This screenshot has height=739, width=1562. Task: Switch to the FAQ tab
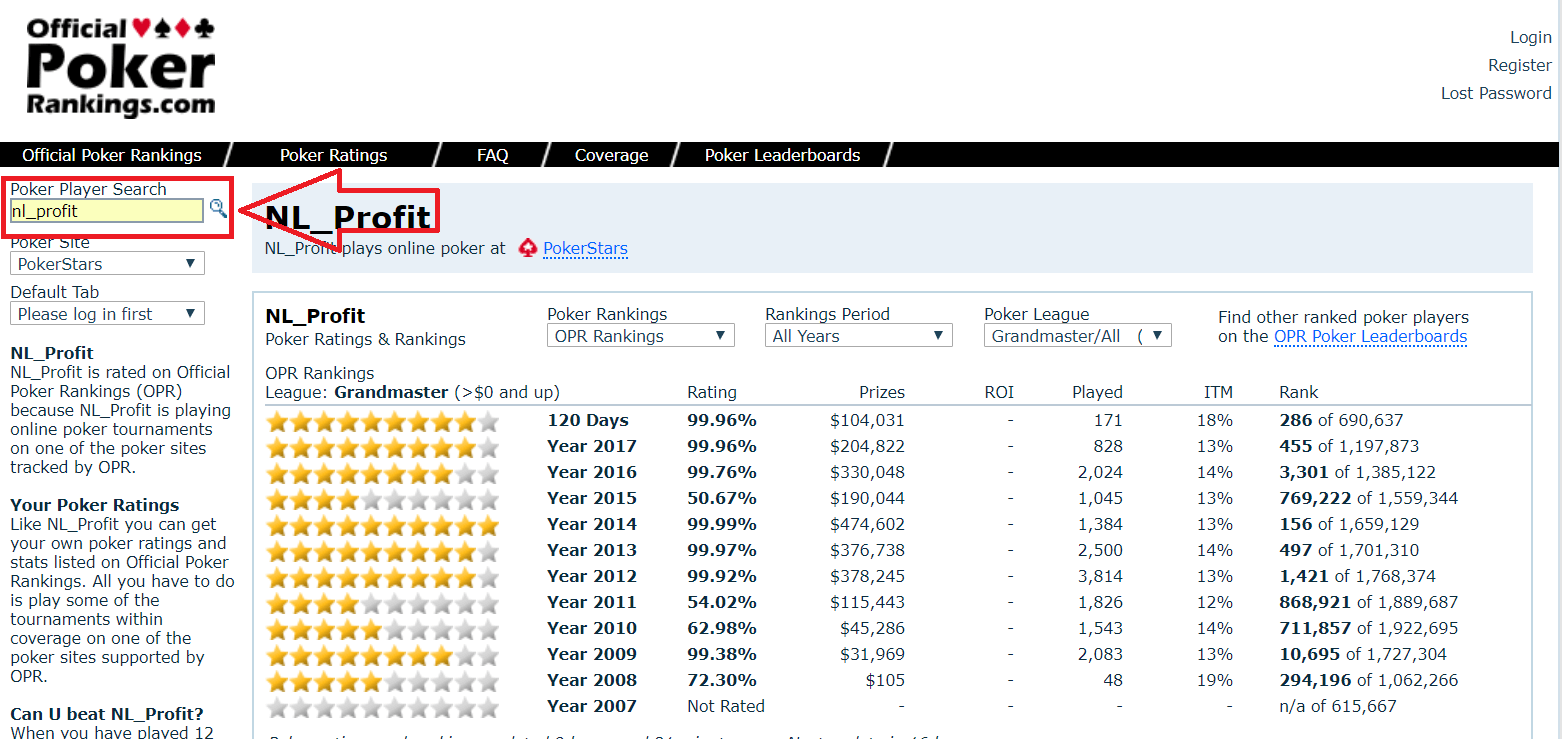pos(492,155)
